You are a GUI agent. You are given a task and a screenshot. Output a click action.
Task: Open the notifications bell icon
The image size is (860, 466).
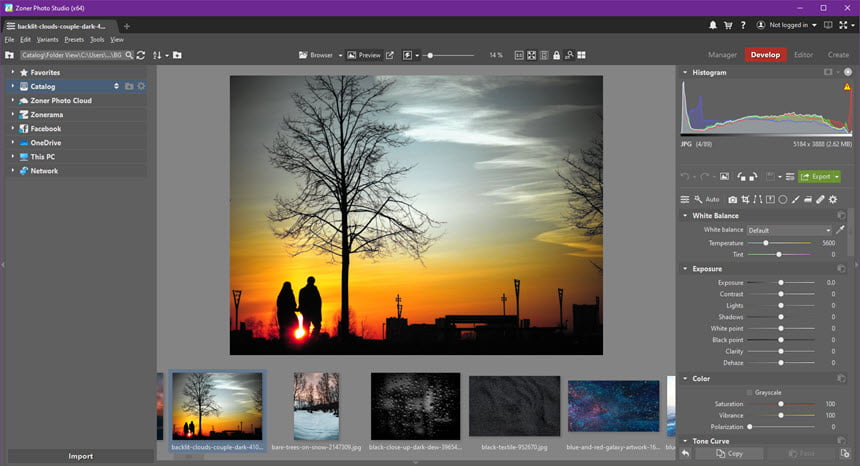pos(712,25)
